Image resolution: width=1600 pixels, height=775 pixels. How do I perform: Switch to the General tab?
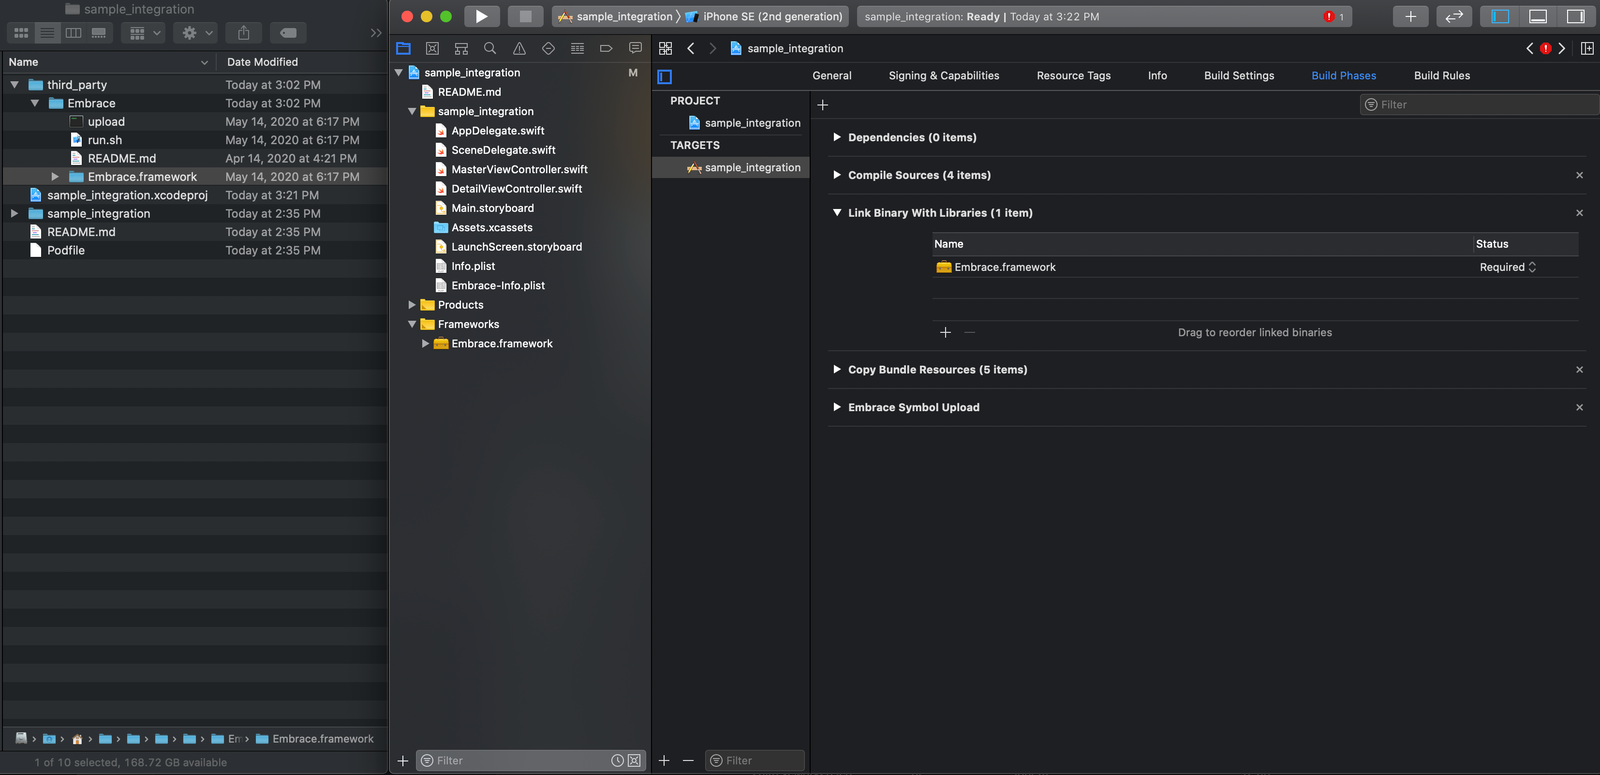coord(832,76)
